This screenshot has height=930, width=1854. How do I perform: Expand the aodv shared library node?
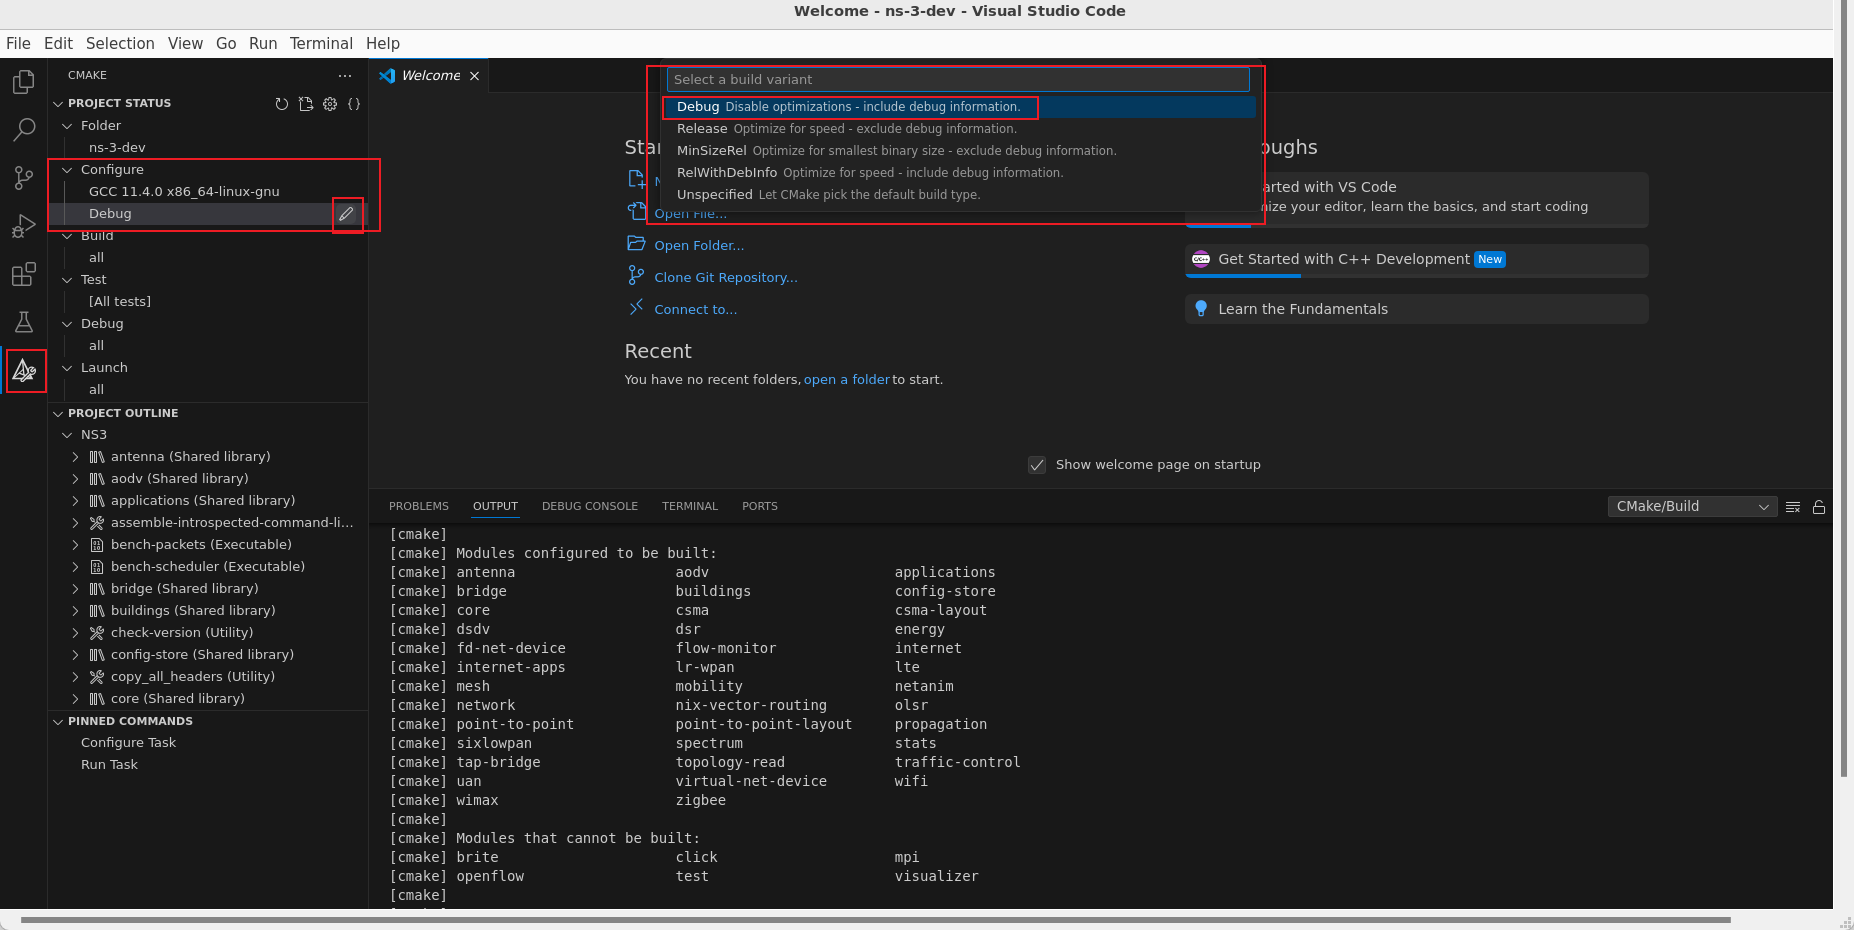click(76, 479)
